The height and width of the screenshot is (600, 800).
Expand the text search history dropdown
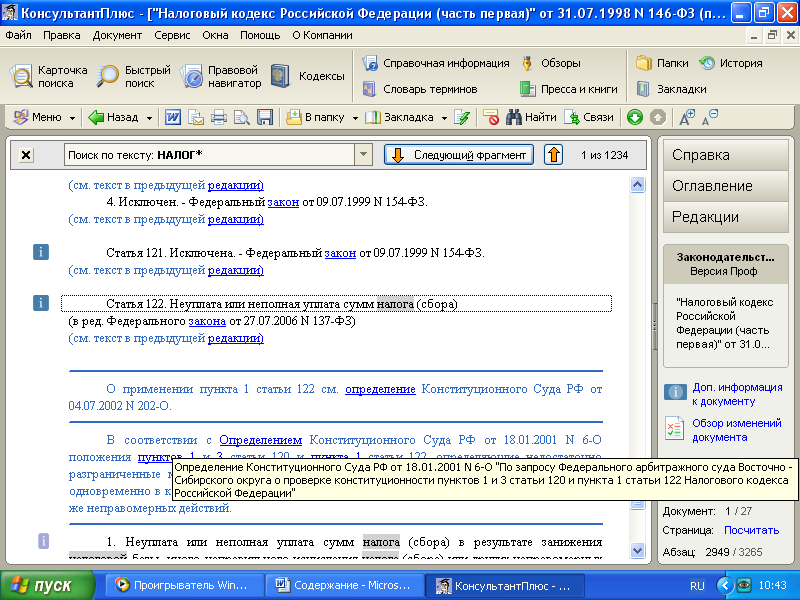pyautogui.click(x=363, y=155)
